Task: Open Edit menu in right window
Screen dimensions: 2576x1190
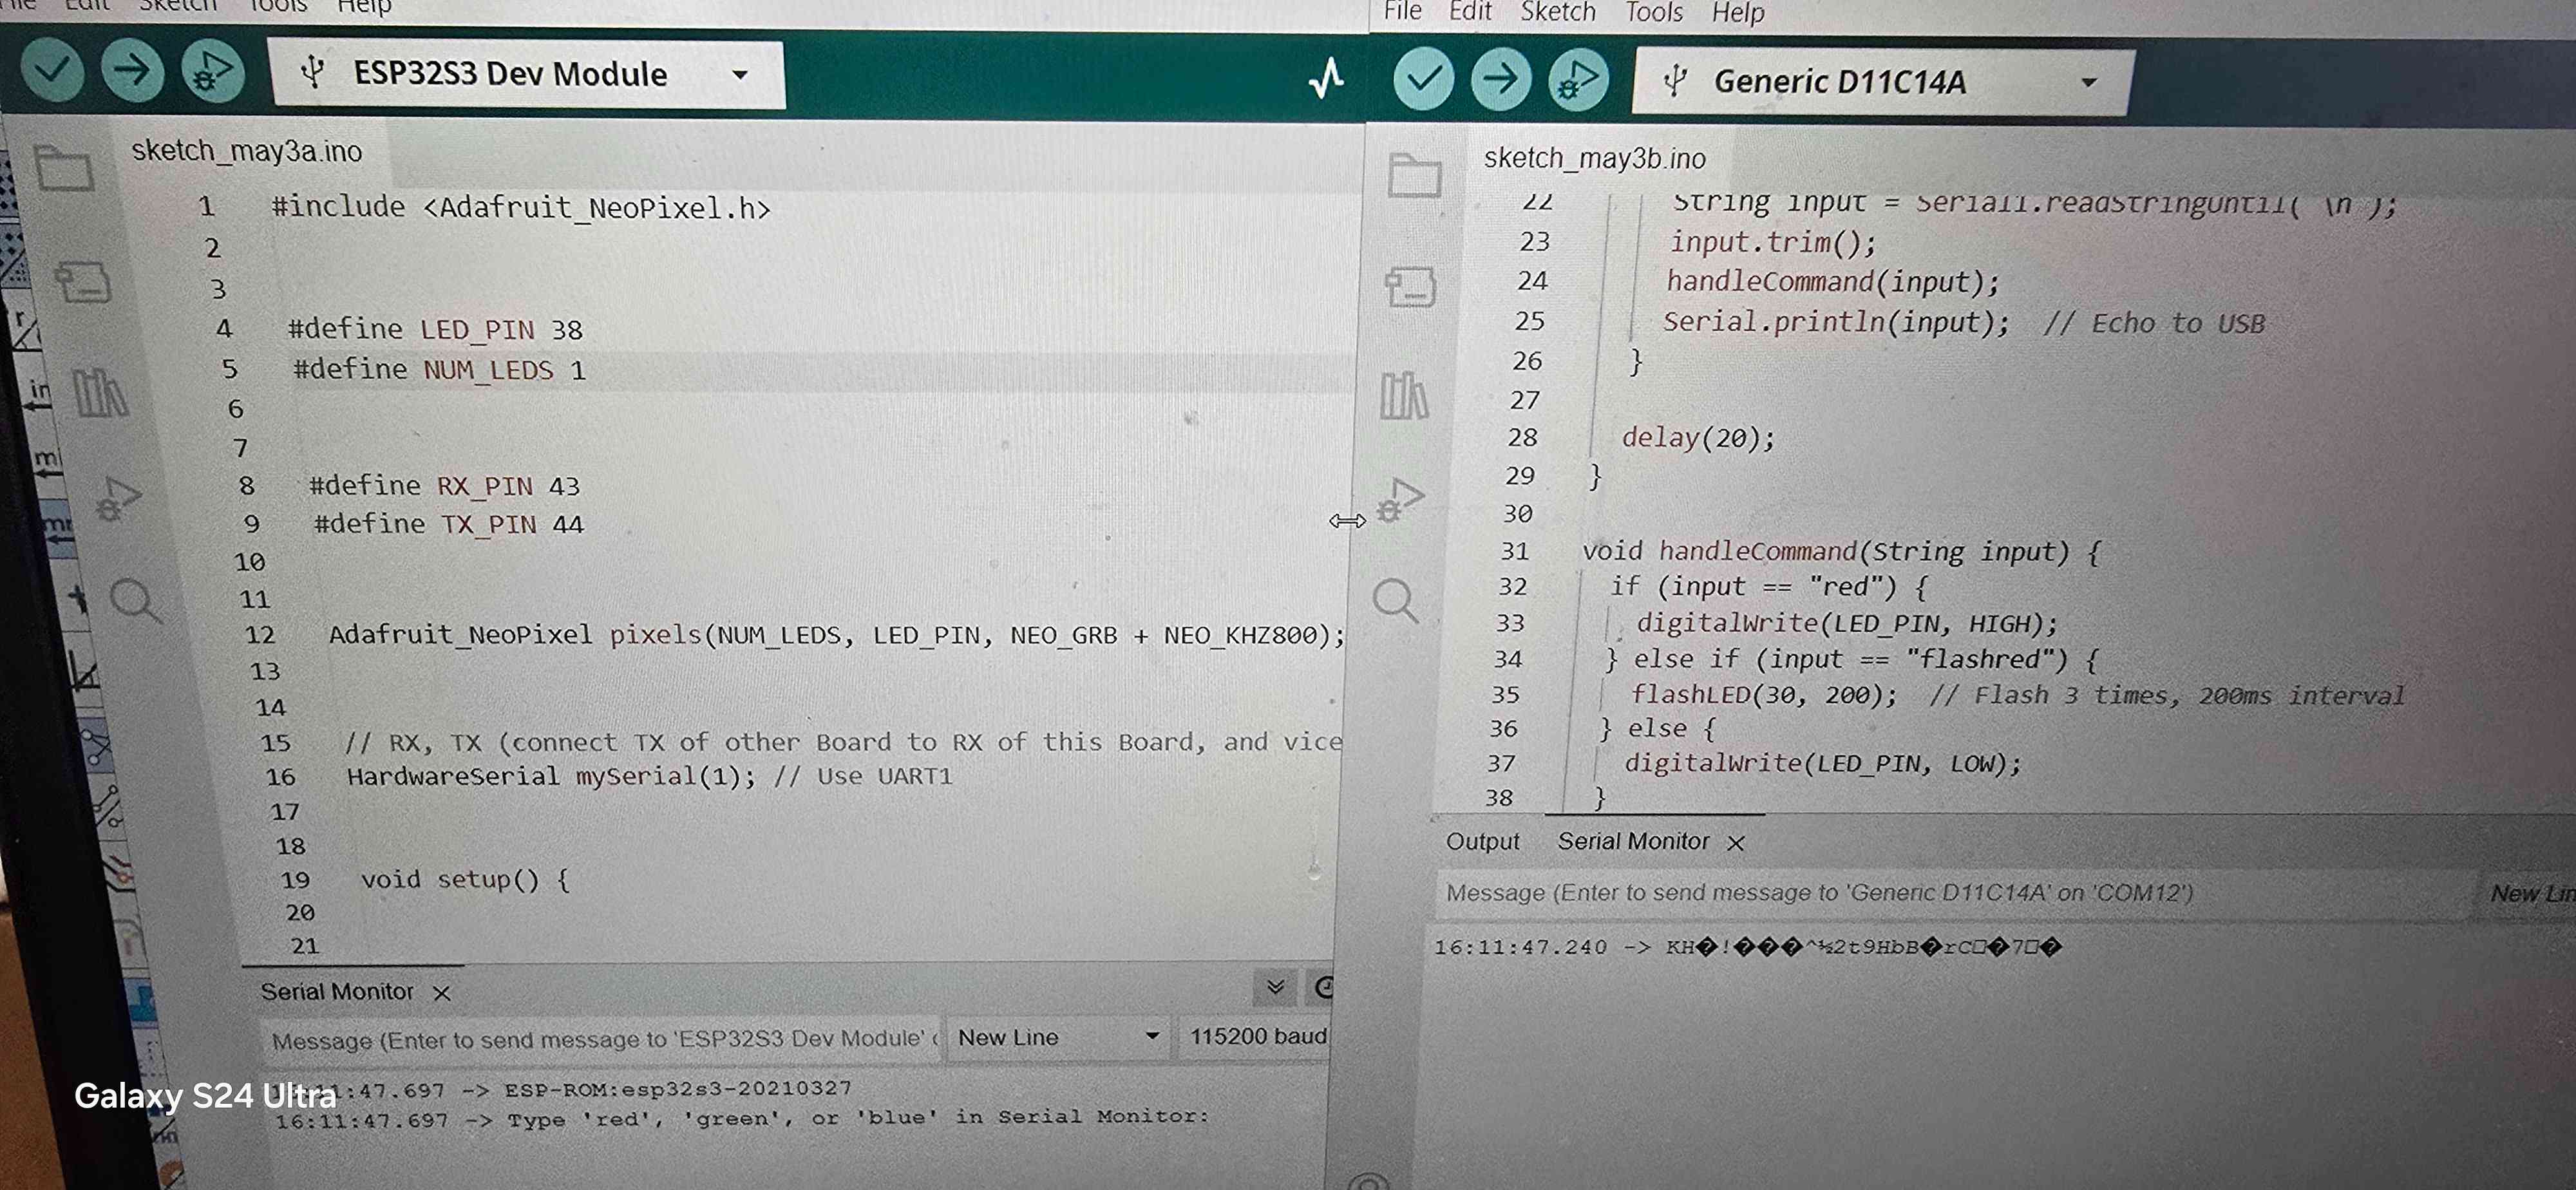Action: [1469, 12]
